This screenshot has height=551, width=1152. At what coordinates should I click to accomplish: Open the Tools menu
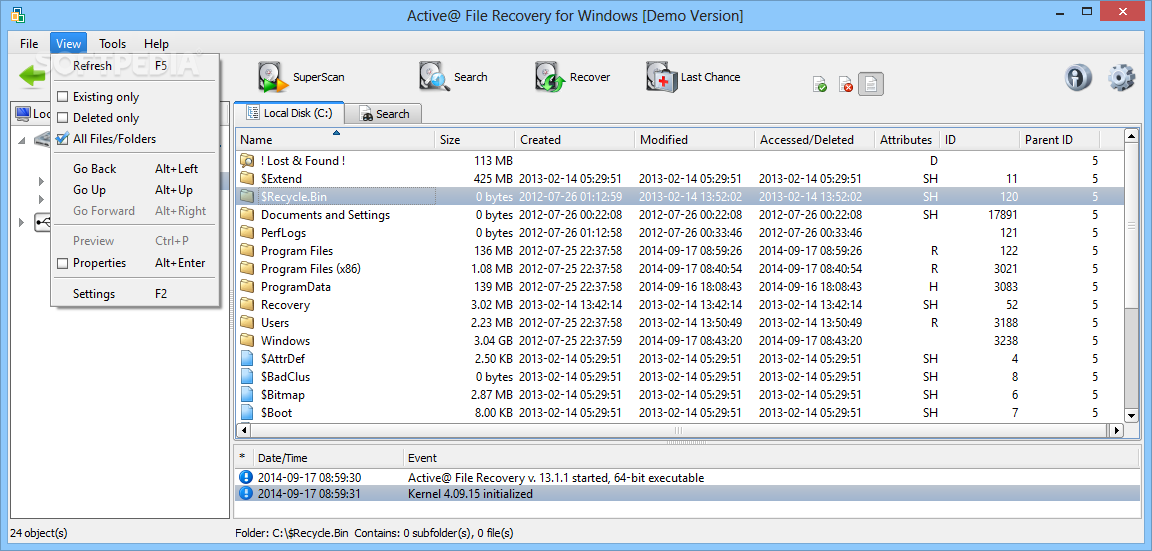[112, 43]
